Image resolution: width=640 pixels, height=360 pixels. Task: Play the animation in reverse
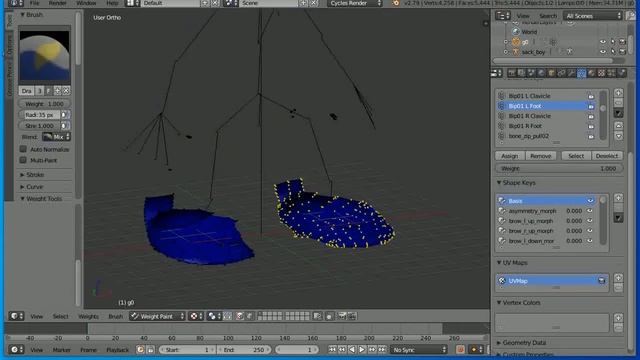[x=352, y=350]
